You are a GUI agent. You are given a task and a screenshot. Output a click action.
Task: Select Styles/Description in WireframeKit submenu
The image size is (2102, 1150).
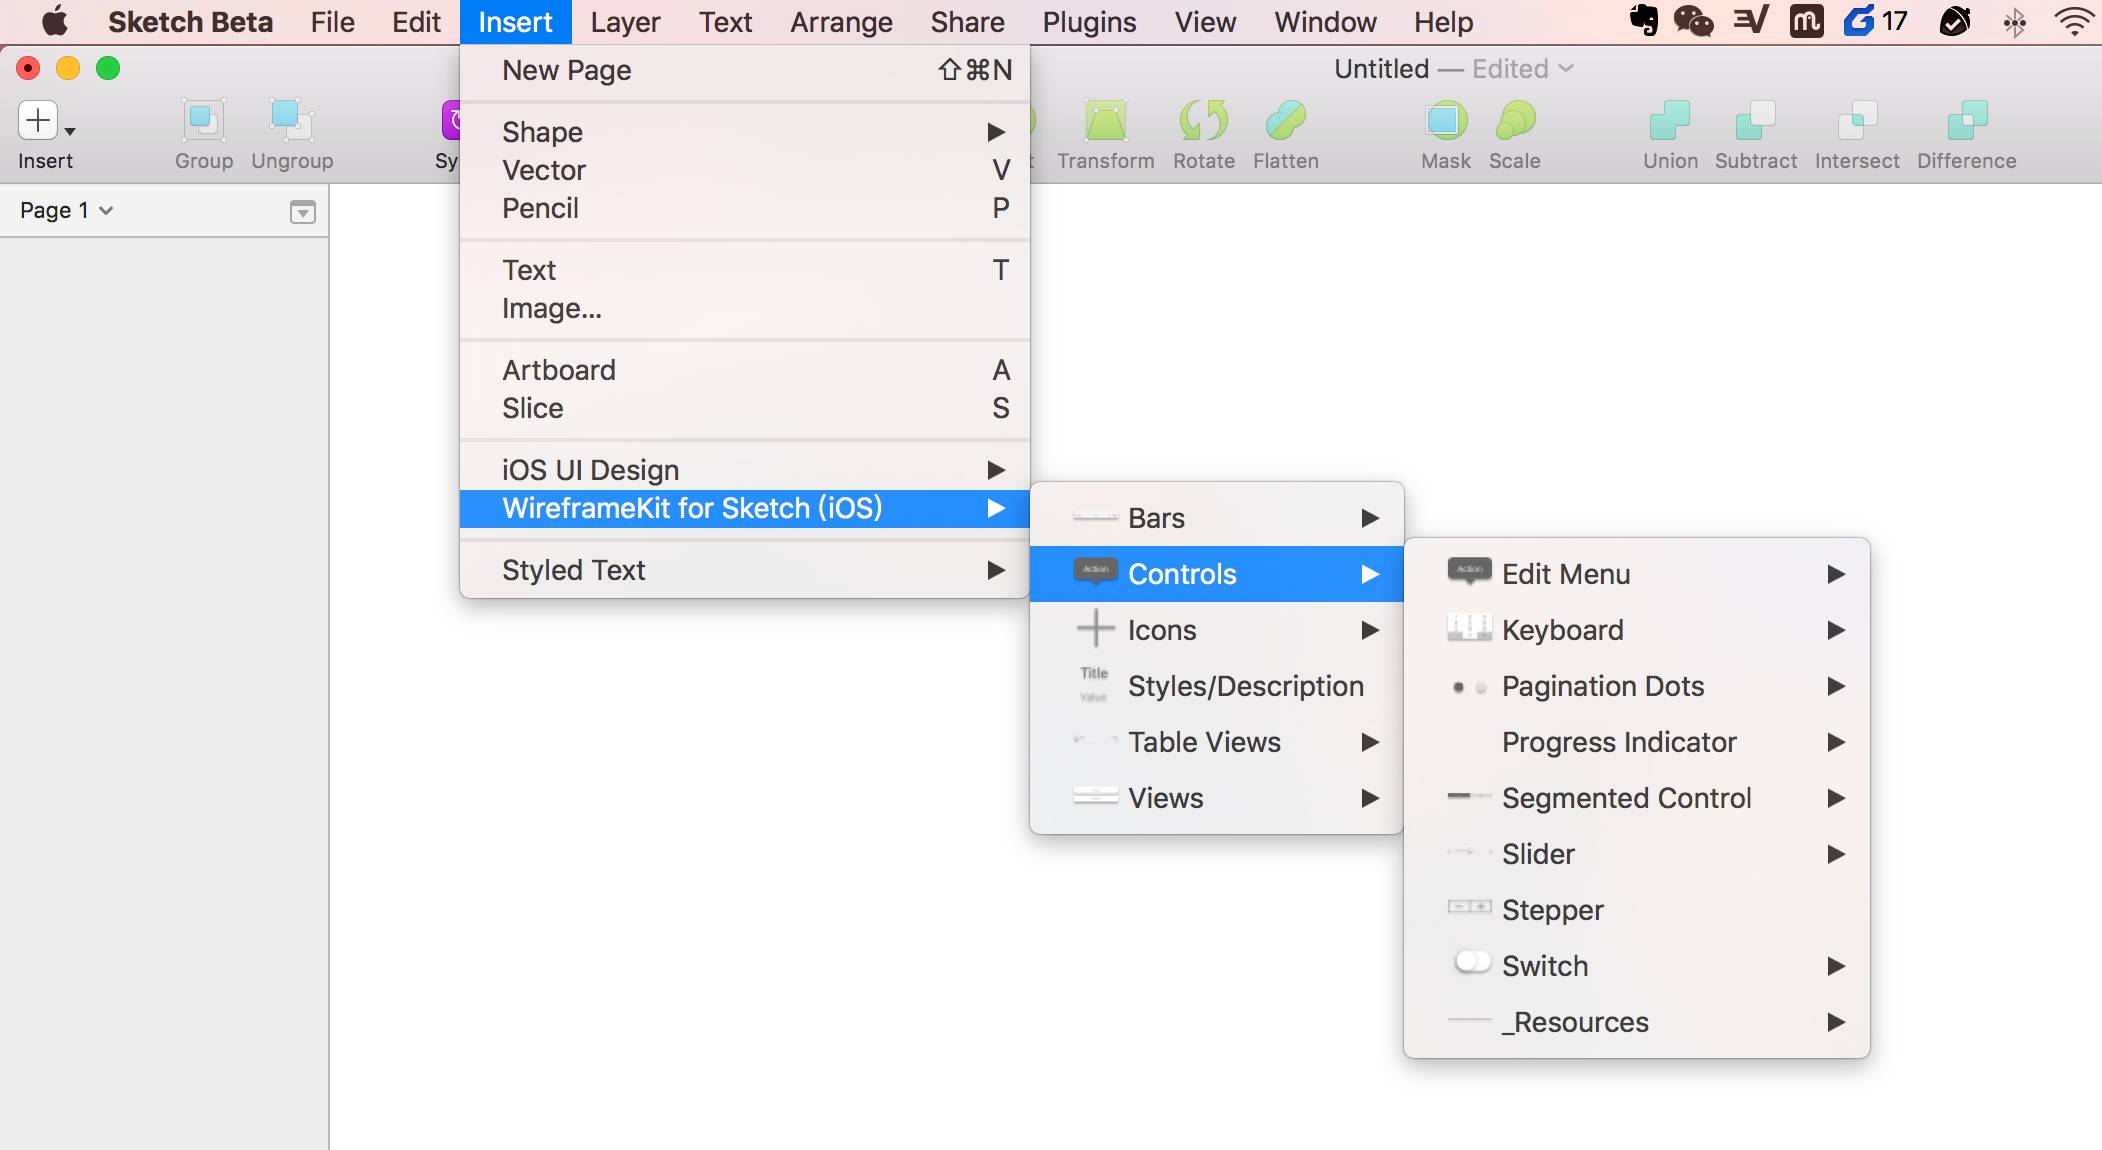[1217, 686]
